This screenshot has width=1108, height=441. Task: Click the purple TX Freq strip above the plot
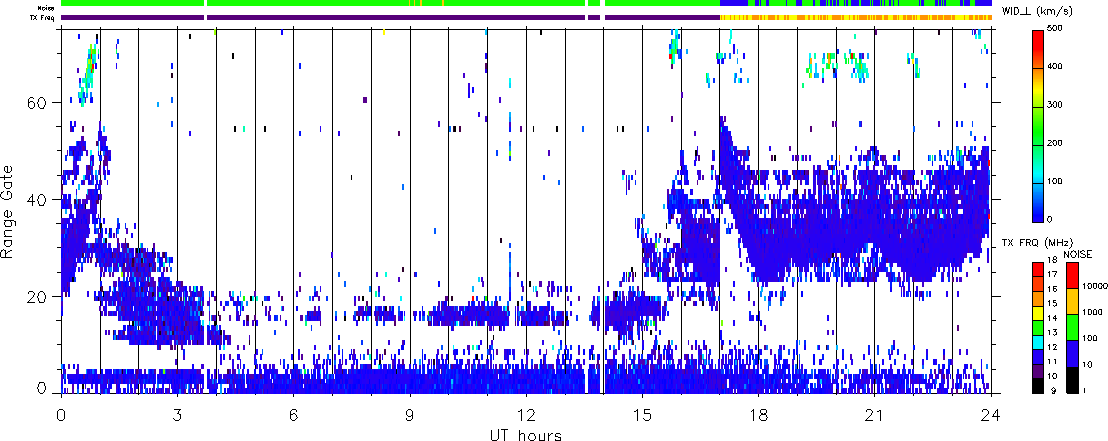point(390,17)
